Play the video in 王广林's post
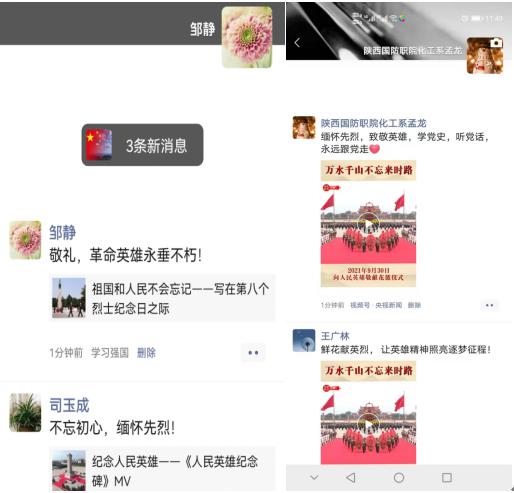514x493 pixels. point(368,424)
